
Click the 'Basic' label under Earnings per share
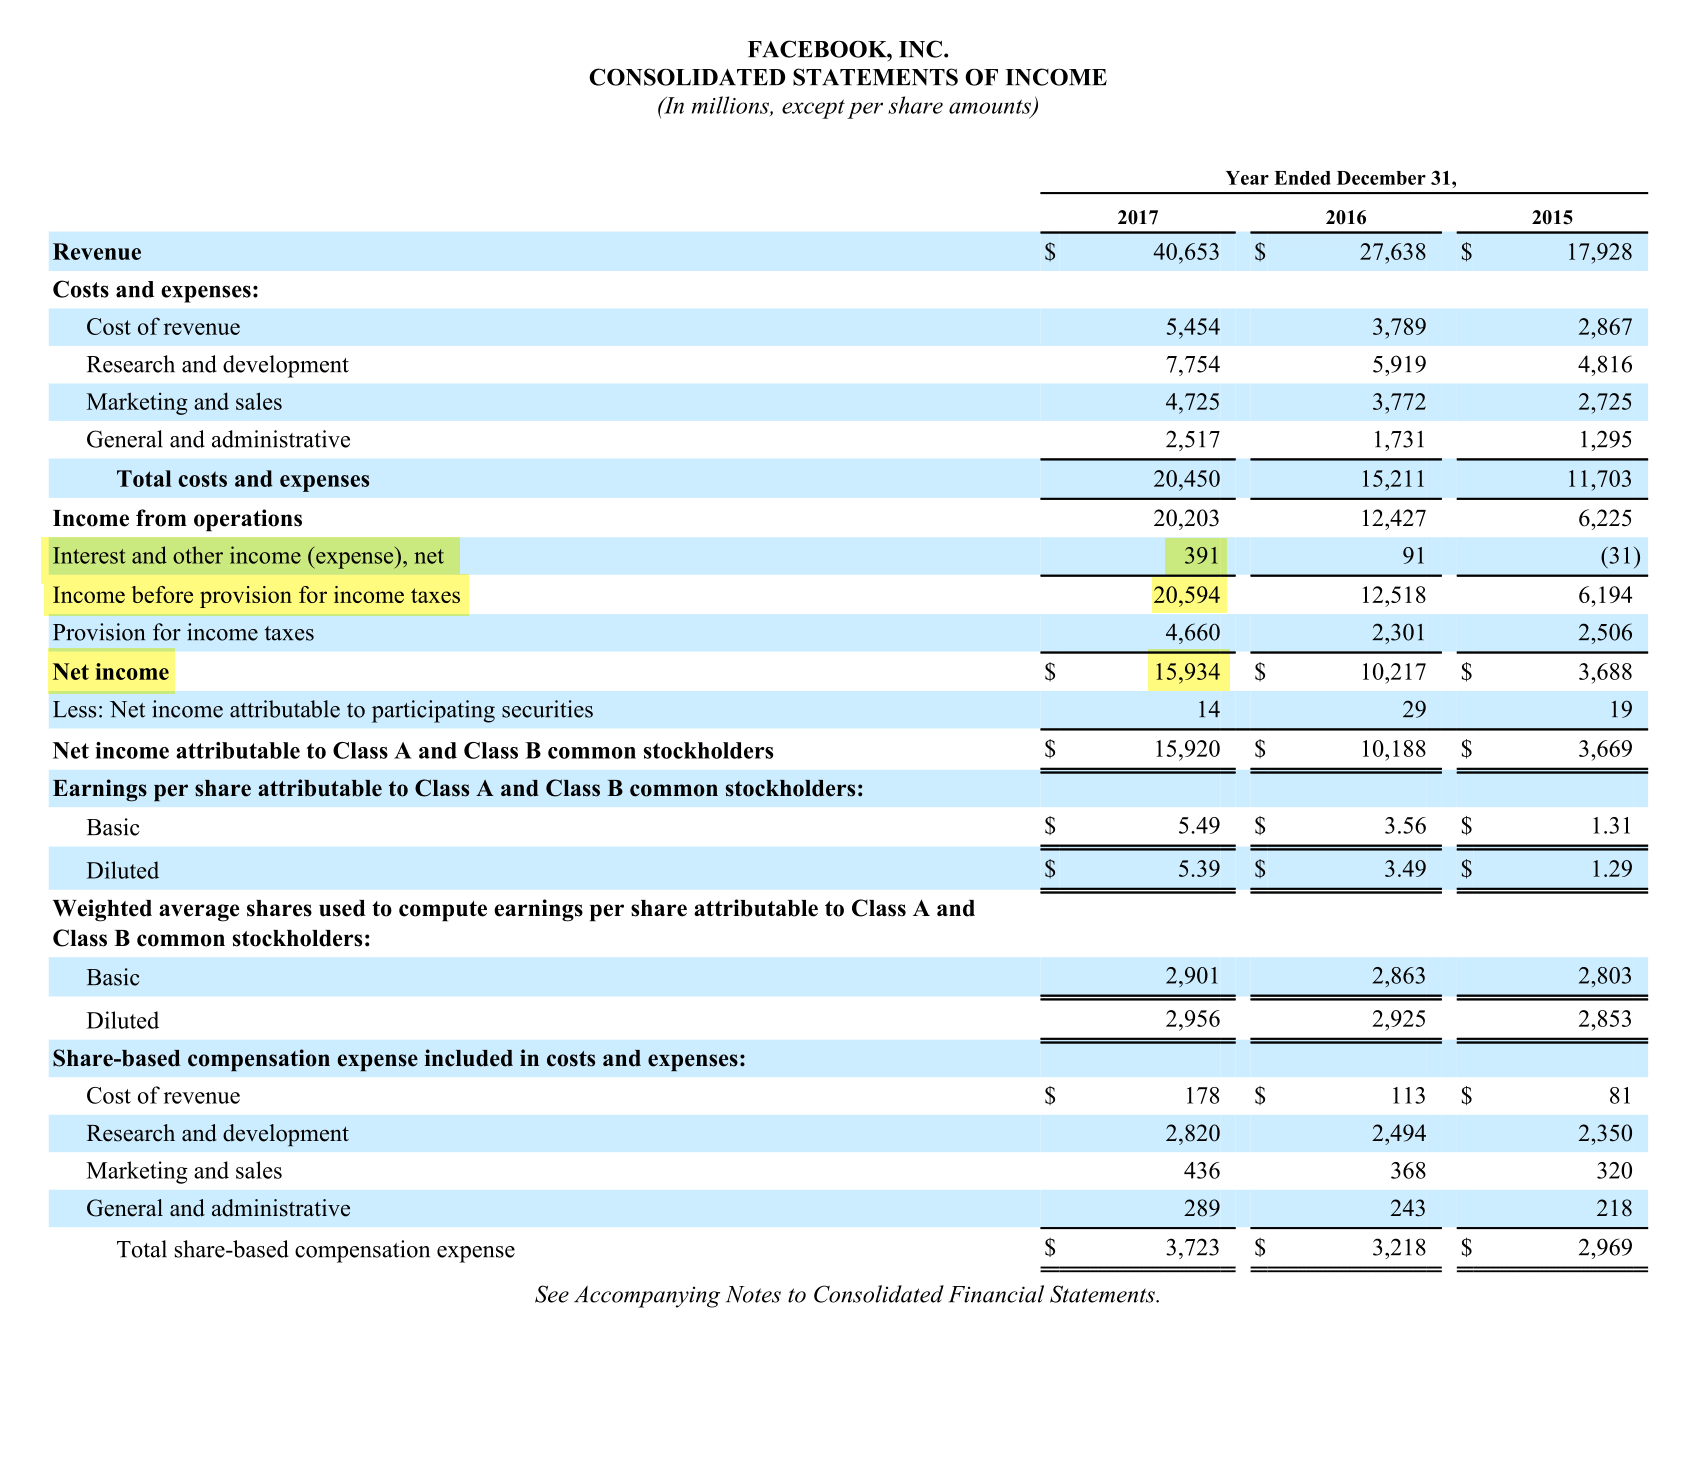[x=113, y=828]
